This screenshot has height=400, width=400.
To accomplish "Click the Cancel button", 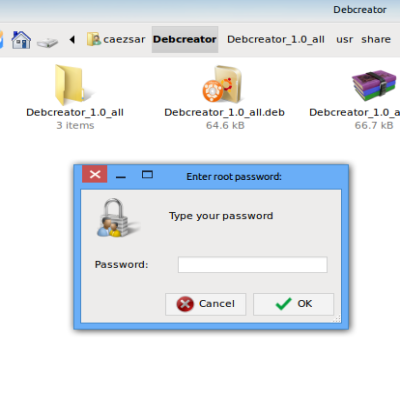I will (x=205, y=304).
